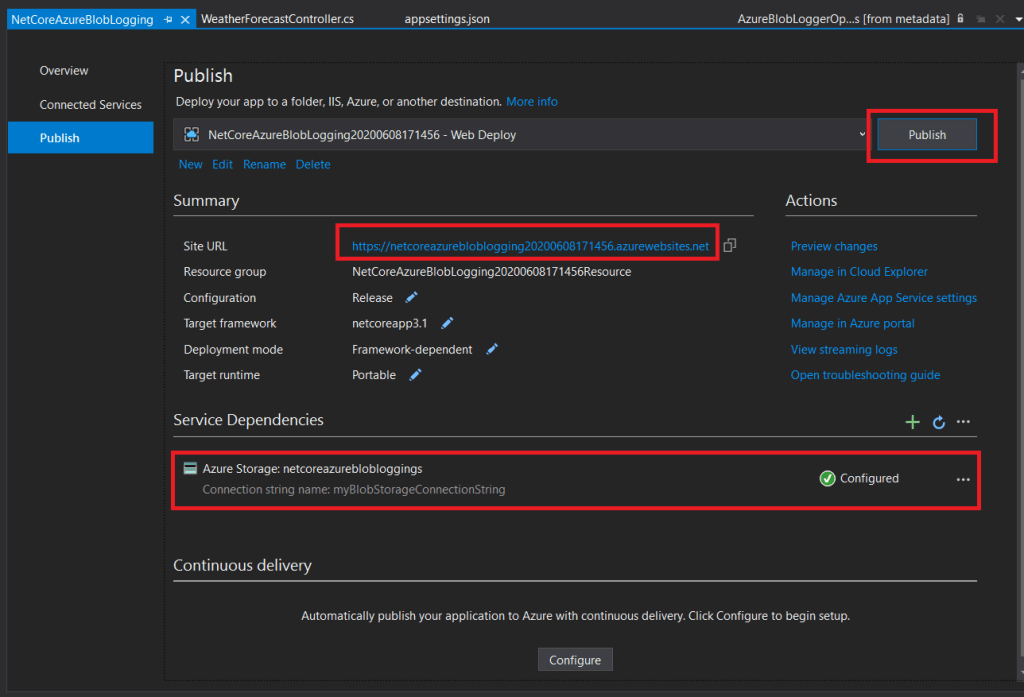Open the appsettings.json tab
This screenshot has width=1024, height=697.
(x=446, y=19)
